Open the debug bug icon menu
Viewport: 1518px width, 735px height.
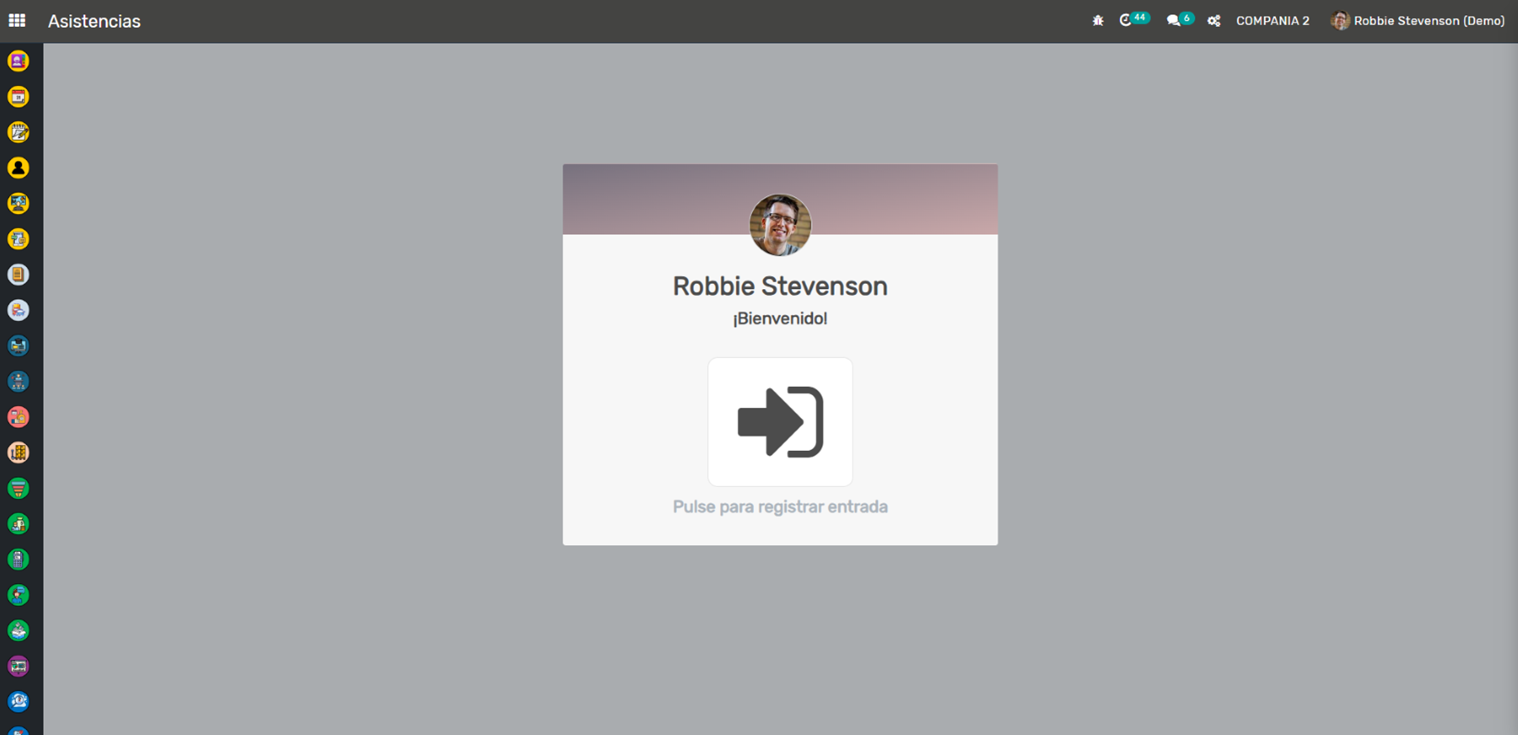tap(1098, 21)
